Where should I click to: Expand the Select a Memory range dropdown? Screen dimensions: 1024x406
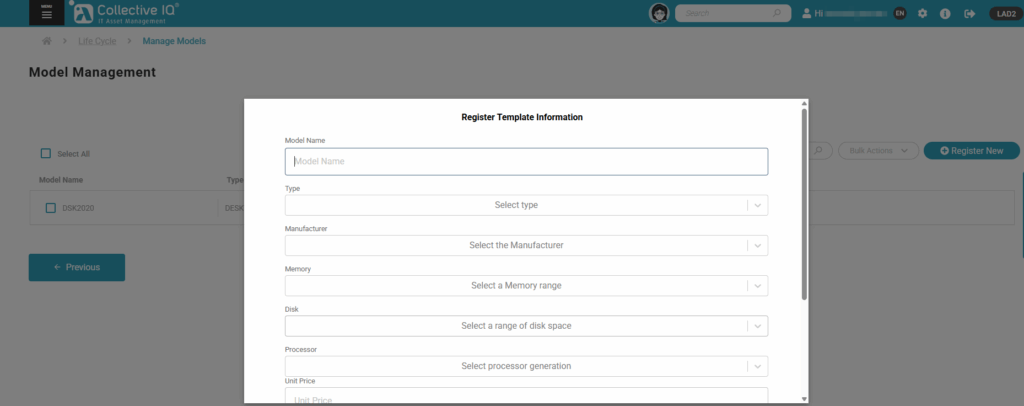[x=526, y=285]
